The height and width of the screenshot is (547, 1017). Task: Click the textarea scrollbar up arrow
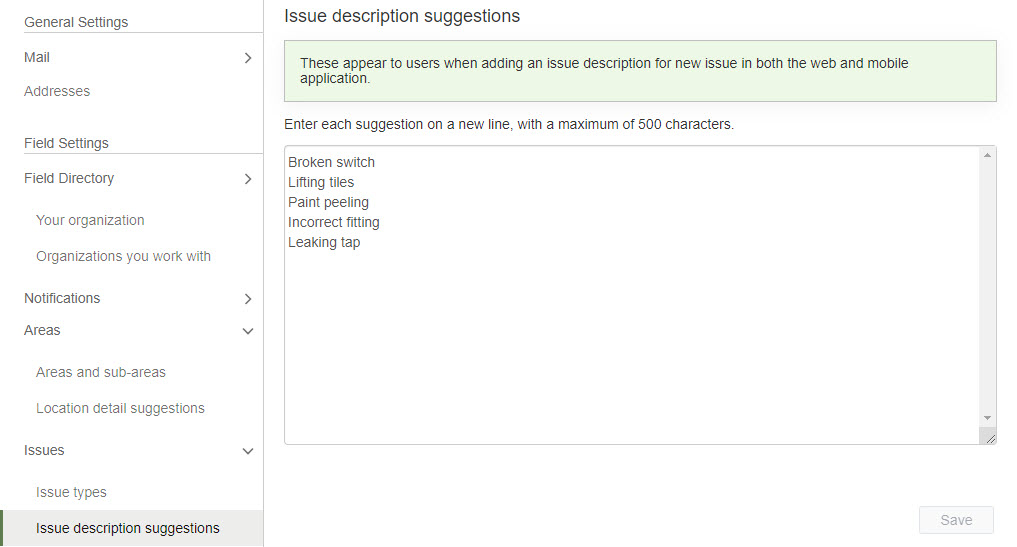(x=987, y=155)
